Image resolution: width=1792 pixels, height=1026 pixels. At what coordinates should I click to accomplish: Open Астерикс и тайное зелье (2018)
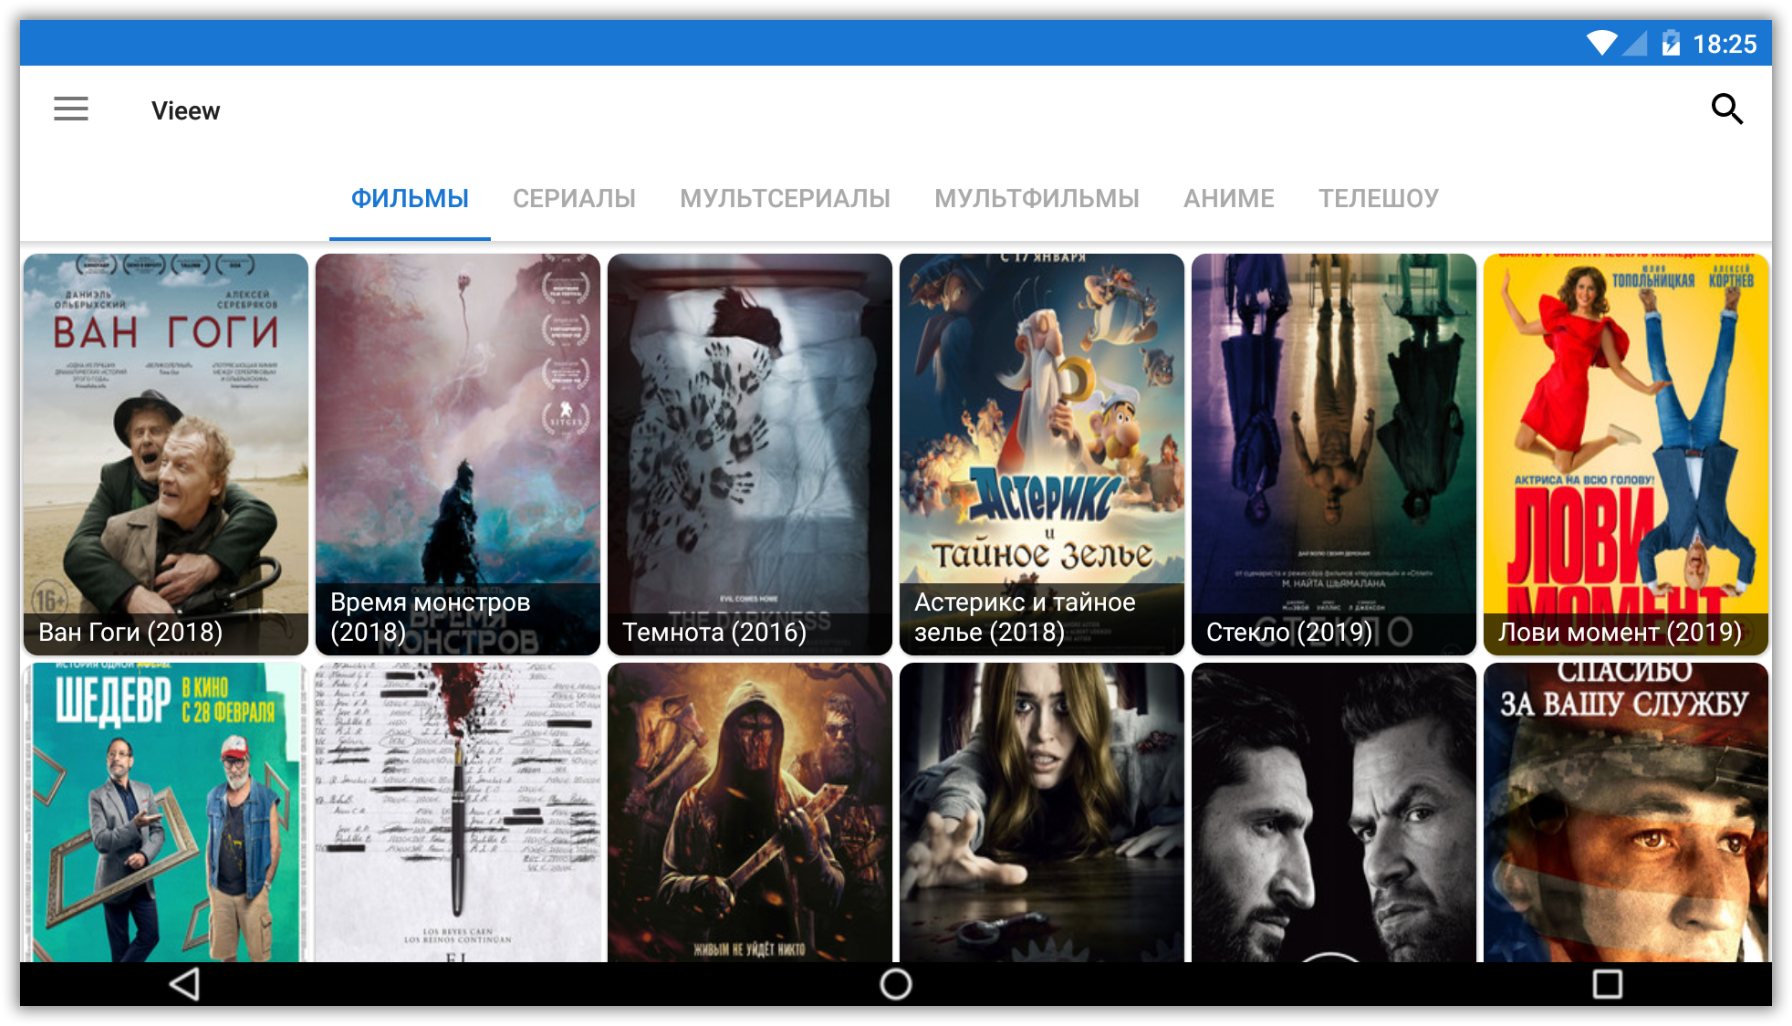click(x=1042, y=454)
